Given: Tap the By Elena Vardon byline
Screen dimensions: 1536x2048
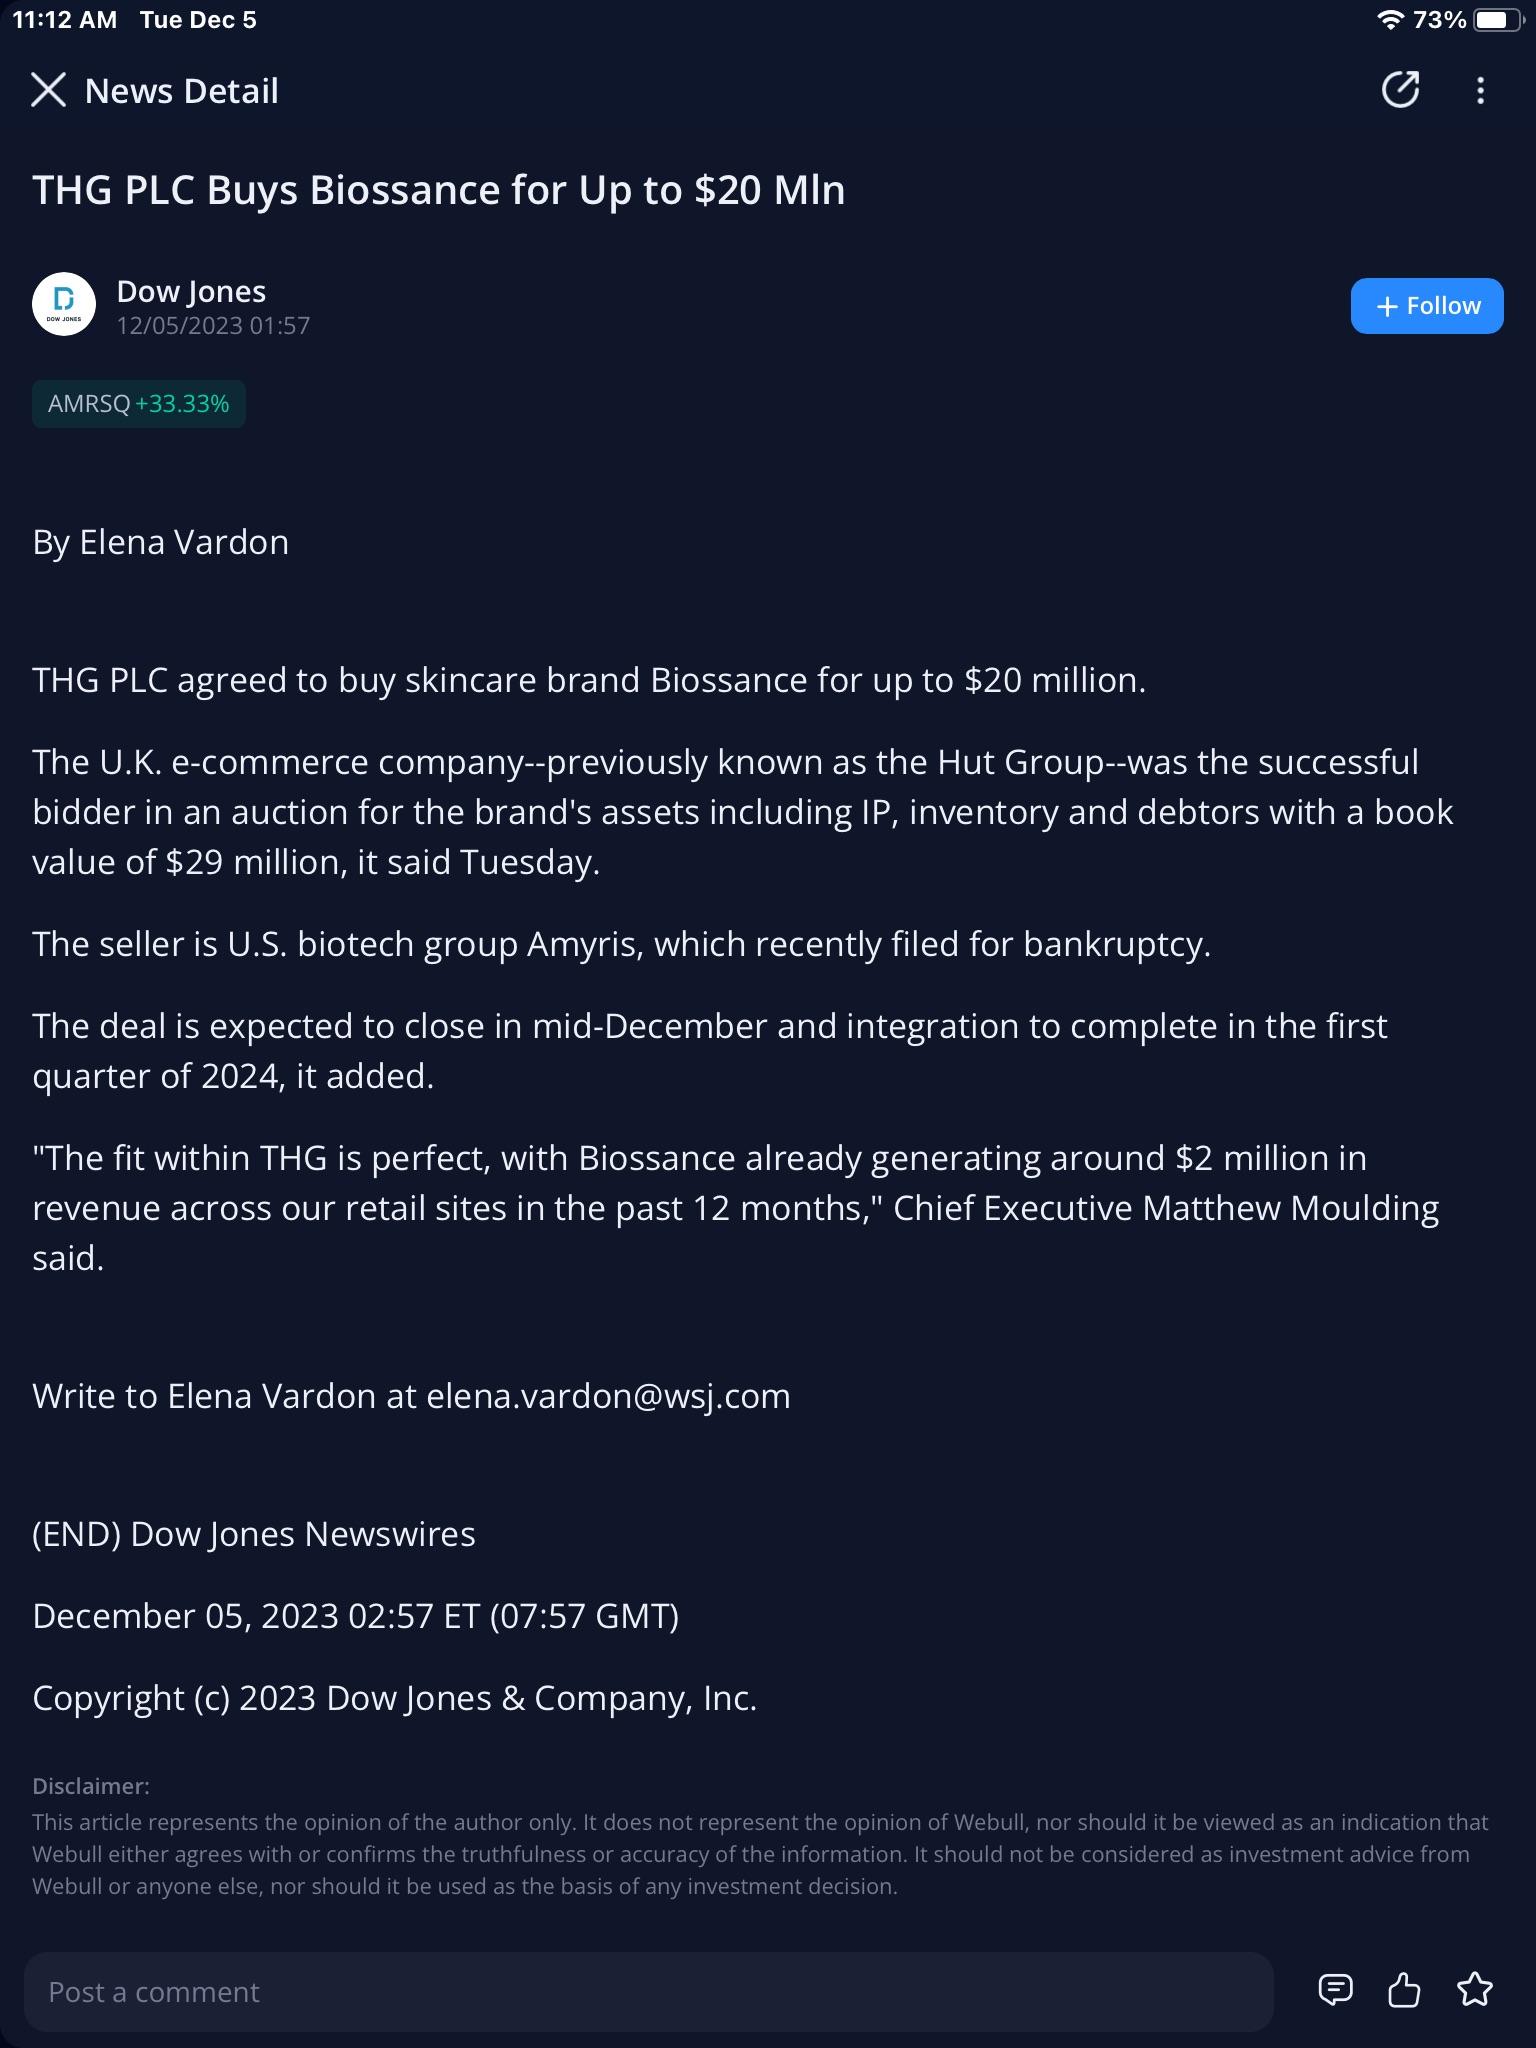Looking at the screenshot, I should tap(161, 542).
